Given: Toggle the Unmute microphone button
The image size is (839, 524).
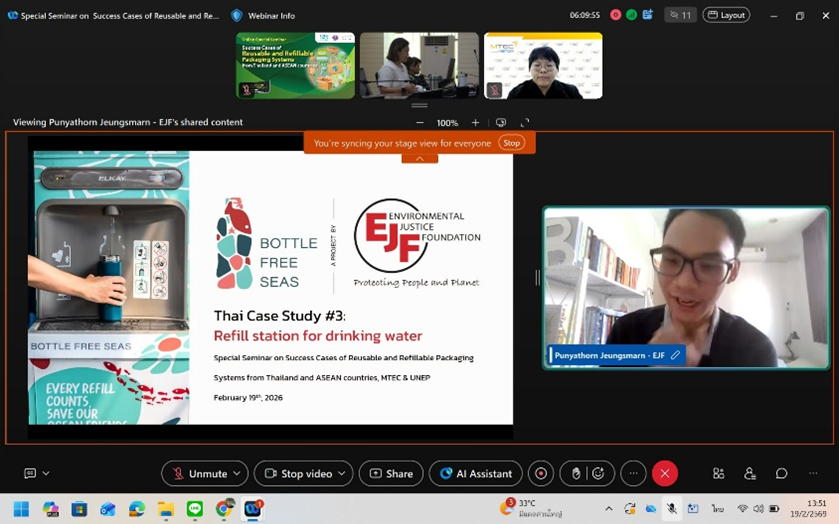Looking at the screenshot, I should pyautogui.click(x=198, y=474).
